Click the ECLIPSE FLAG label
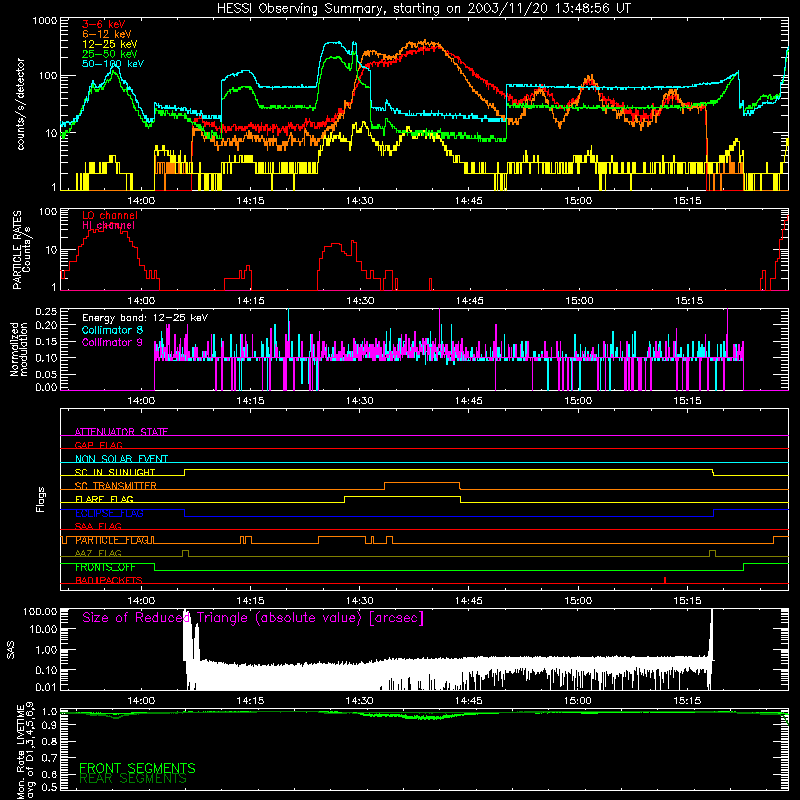This screenshot has height=800, width=800. click(109, 513)
